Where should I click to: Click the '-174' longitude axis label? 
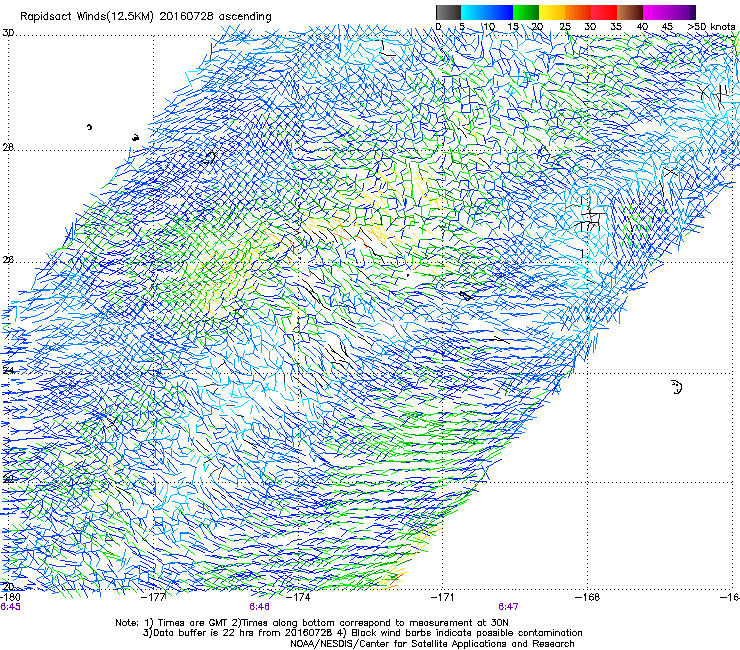(298, 597)
